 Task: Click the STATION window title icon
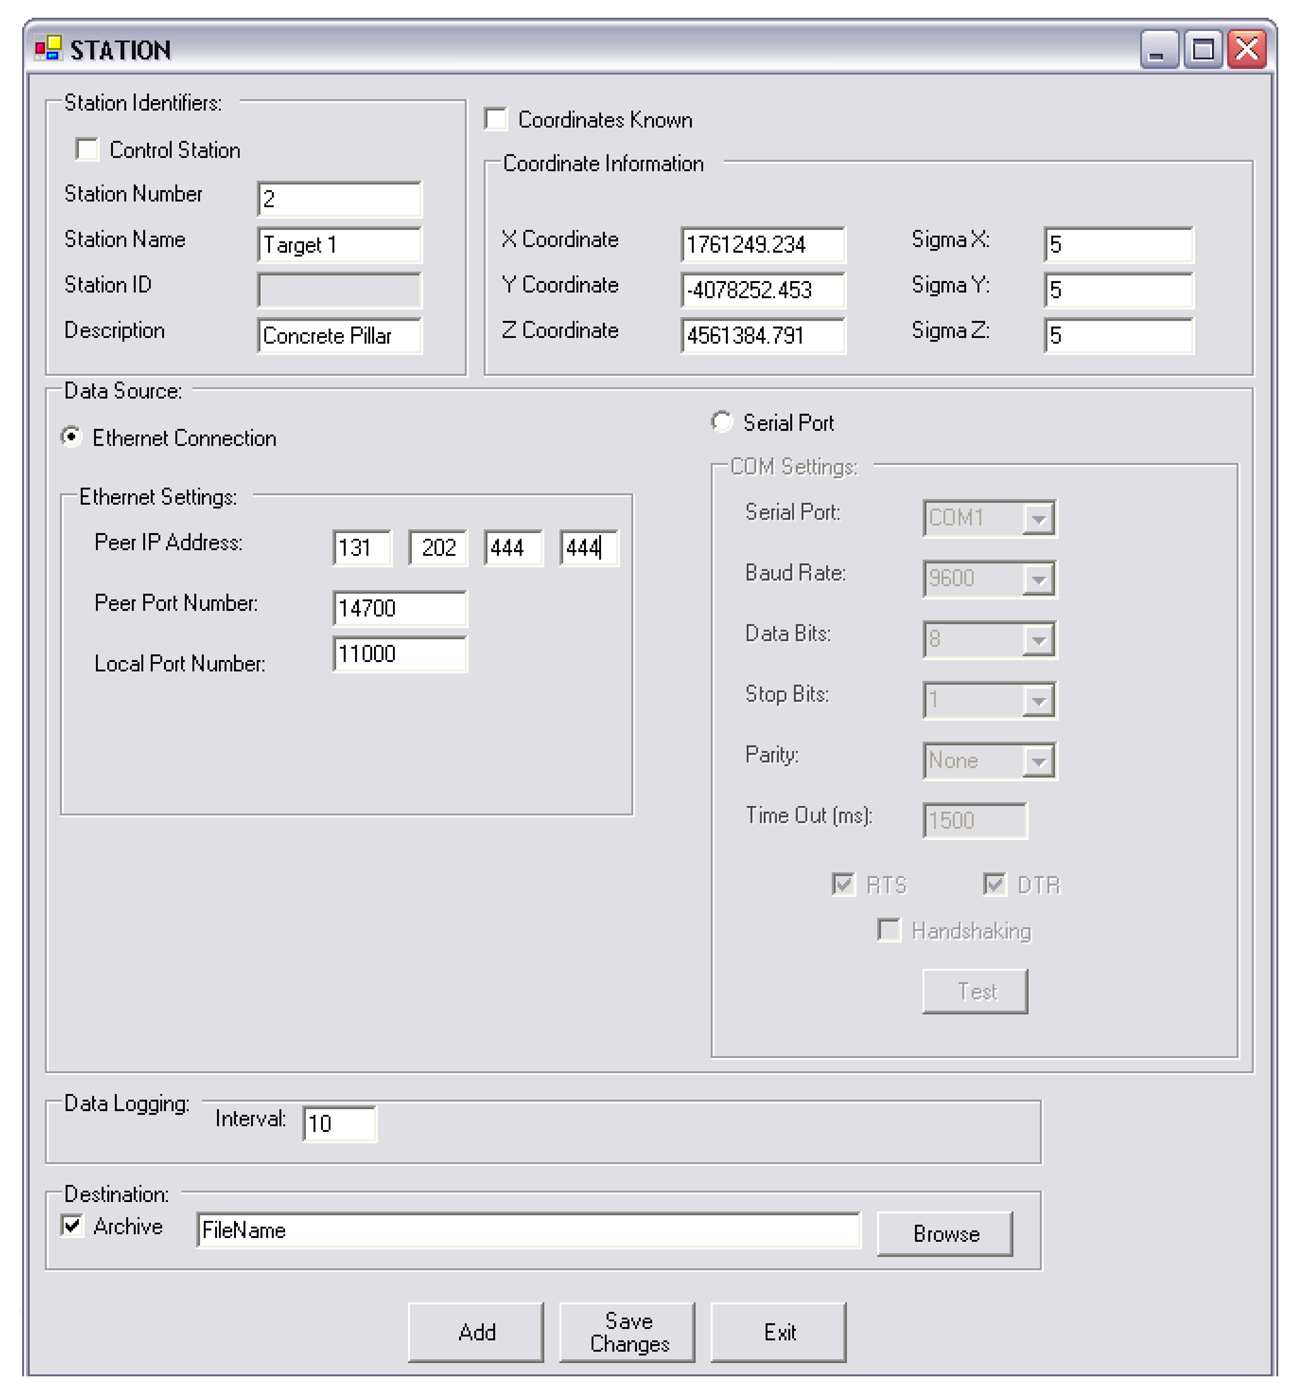click(x=47, y=48)
